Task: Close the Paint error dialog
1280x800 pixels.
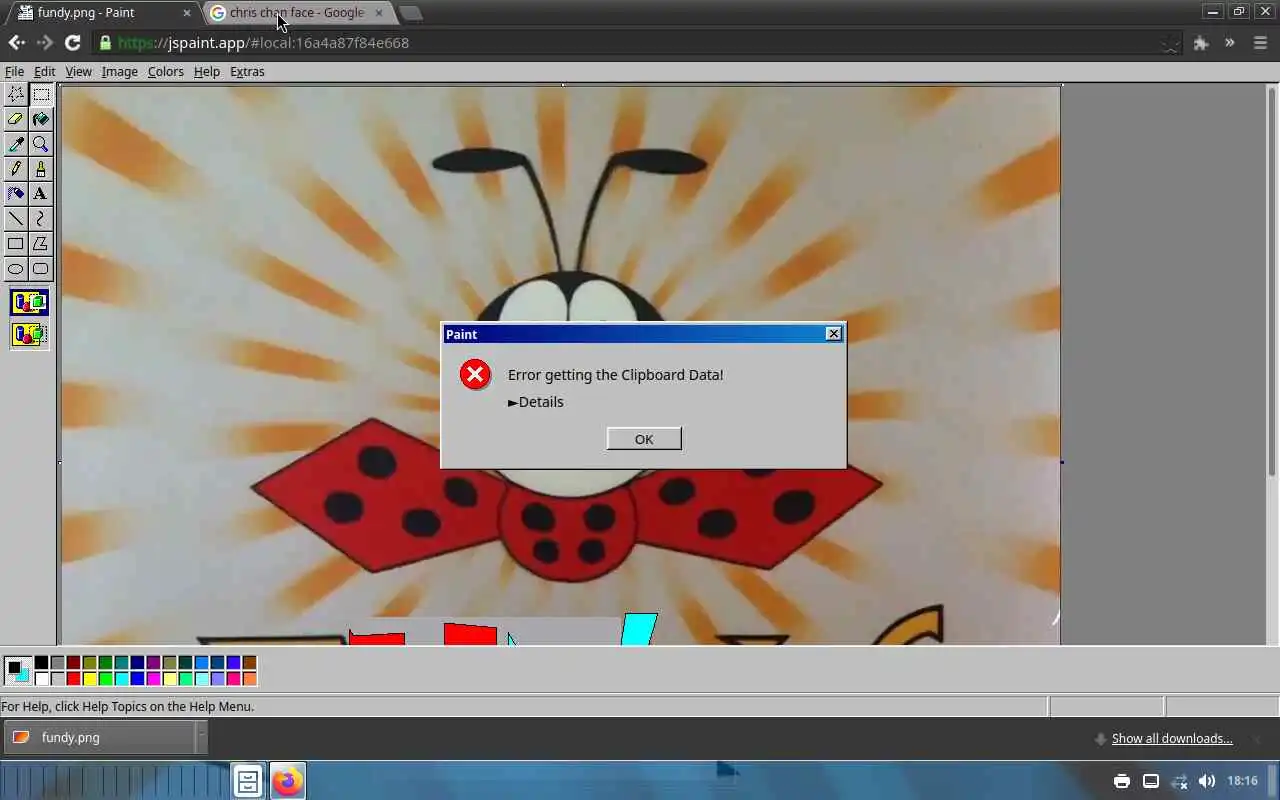Action: tap(833, 334)
